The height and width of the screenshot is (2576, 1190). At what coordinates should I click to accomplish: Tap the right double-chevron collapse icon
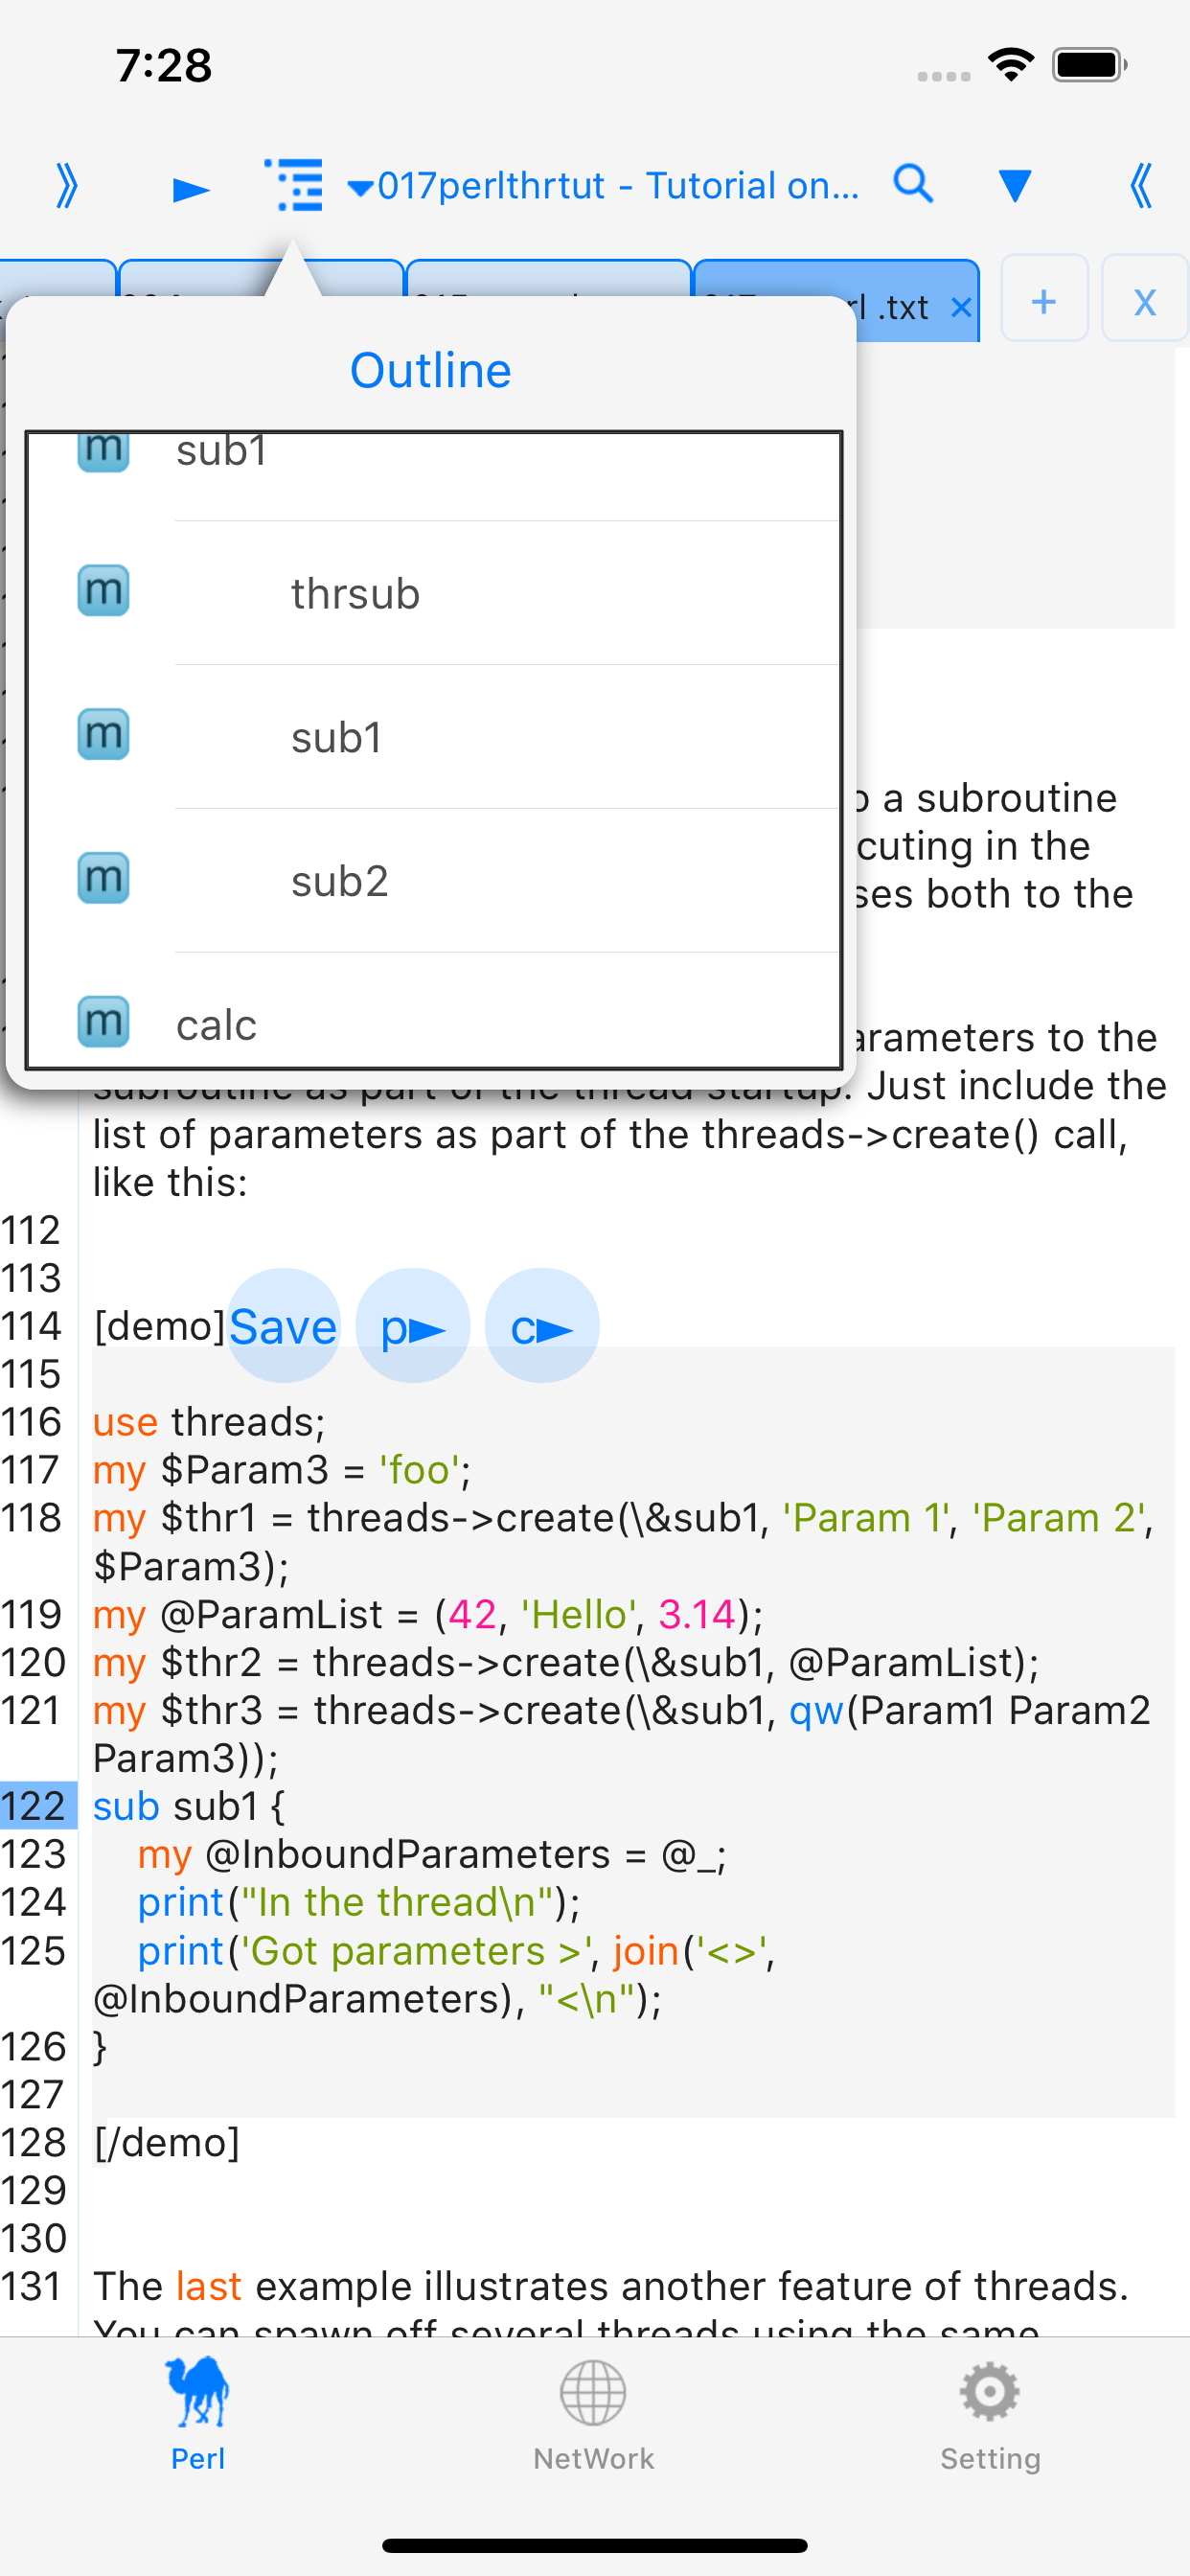tap(1140, 186)
